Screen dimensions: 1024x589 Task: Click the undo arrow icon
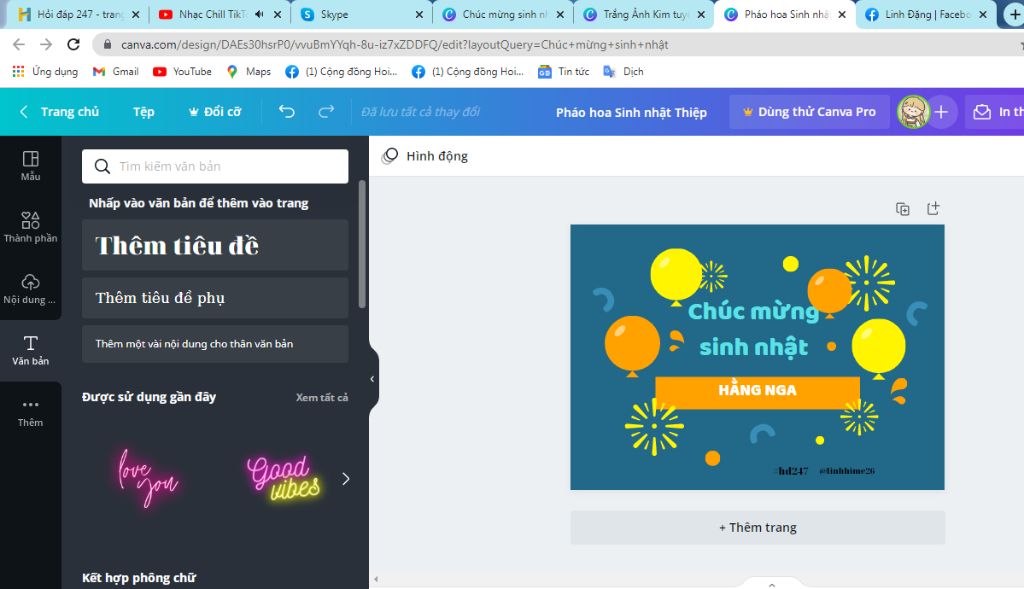click(x=287, y=112)
